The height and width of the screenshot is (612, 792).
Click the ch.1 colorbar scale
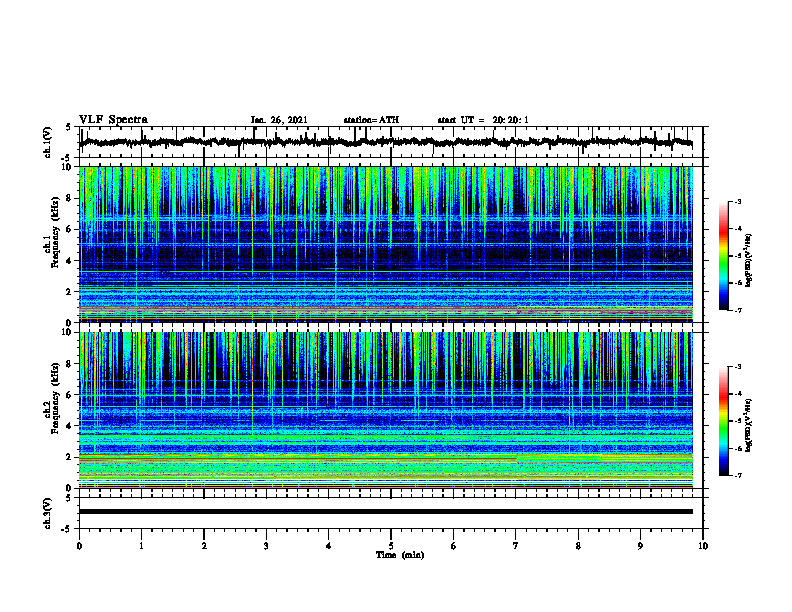pos(724,256)
